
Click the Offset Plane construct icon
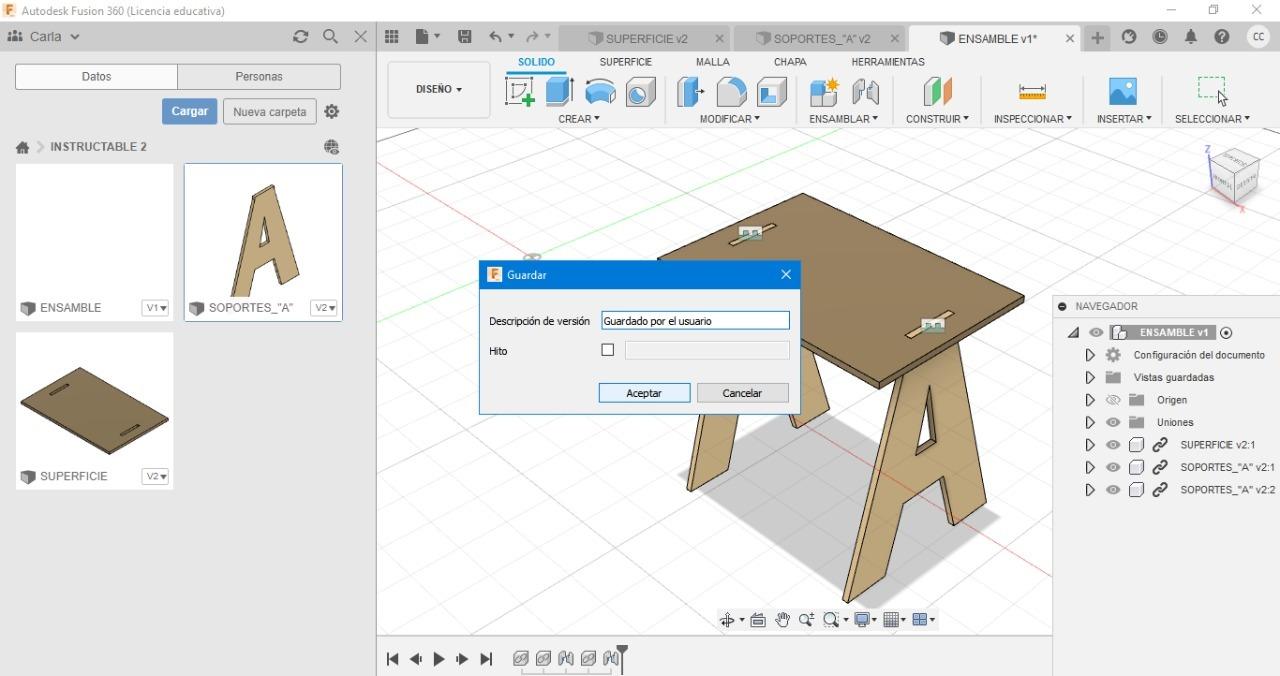click(937, 92)
